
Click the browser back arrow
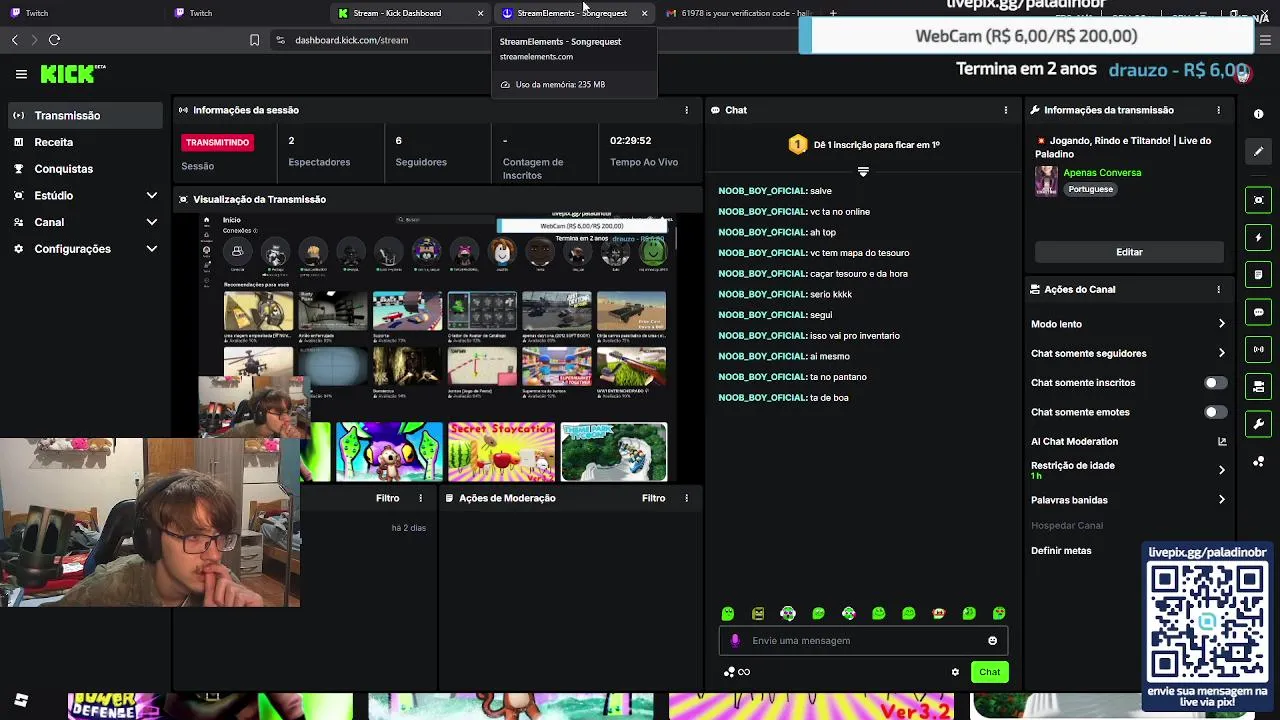click(x=14, y=40)
